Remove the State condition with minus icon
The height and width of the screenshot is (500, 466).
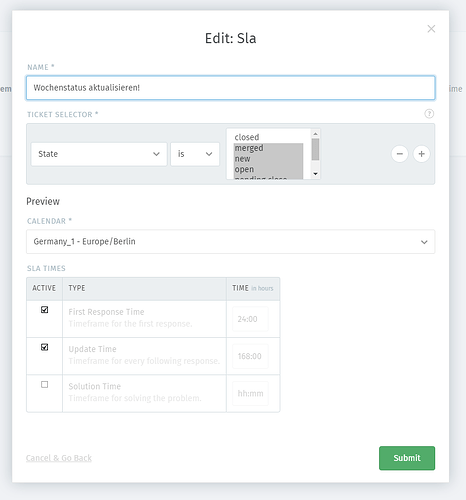click(x=400, y=154)
